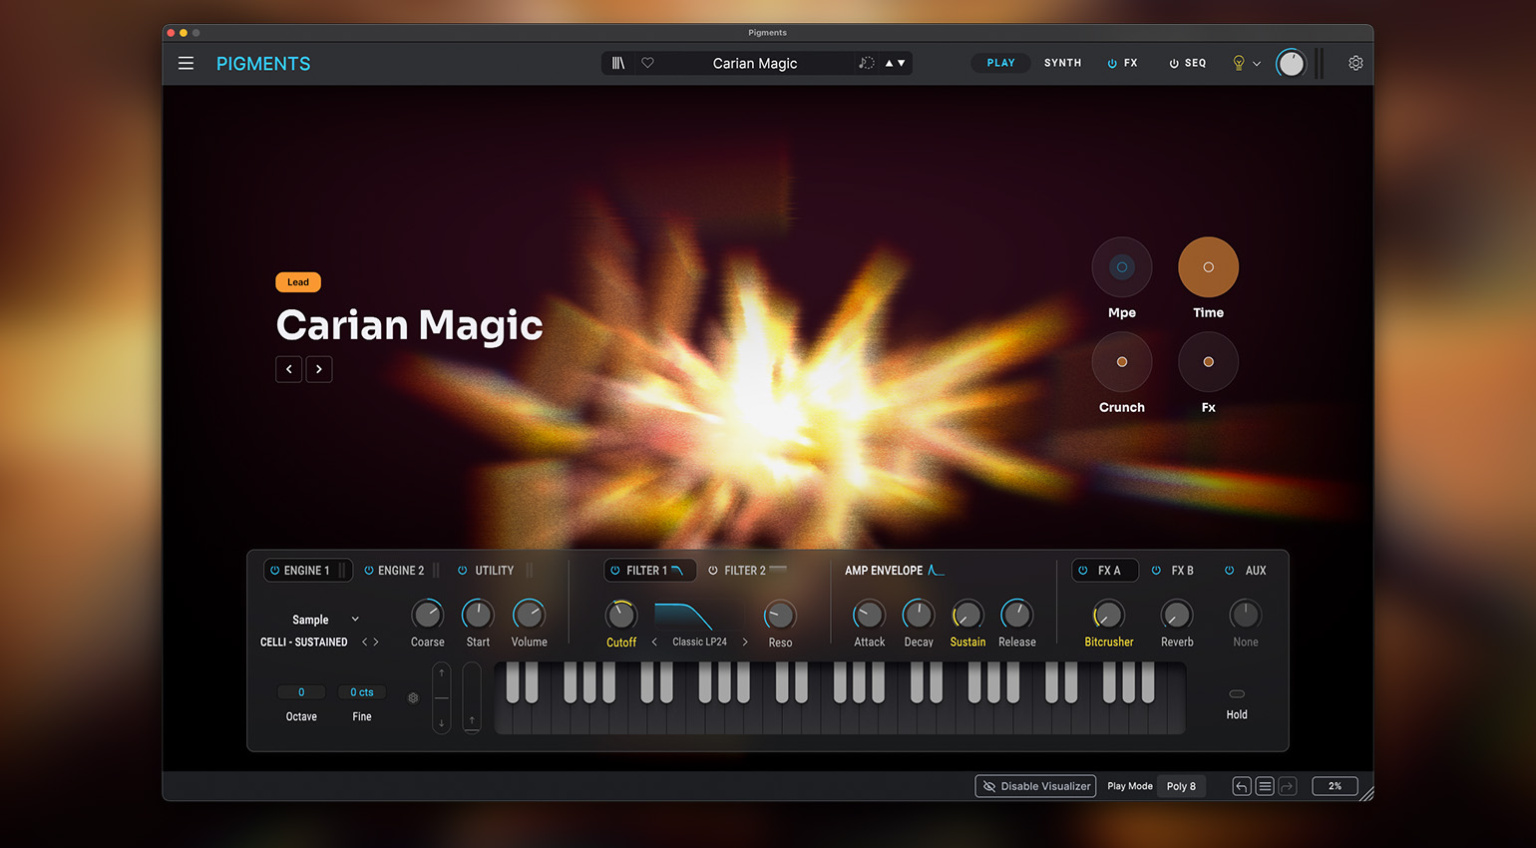Click the Disable Visualizer button
Viewport: 1536px width, 848px height.
click(1035, 786)
